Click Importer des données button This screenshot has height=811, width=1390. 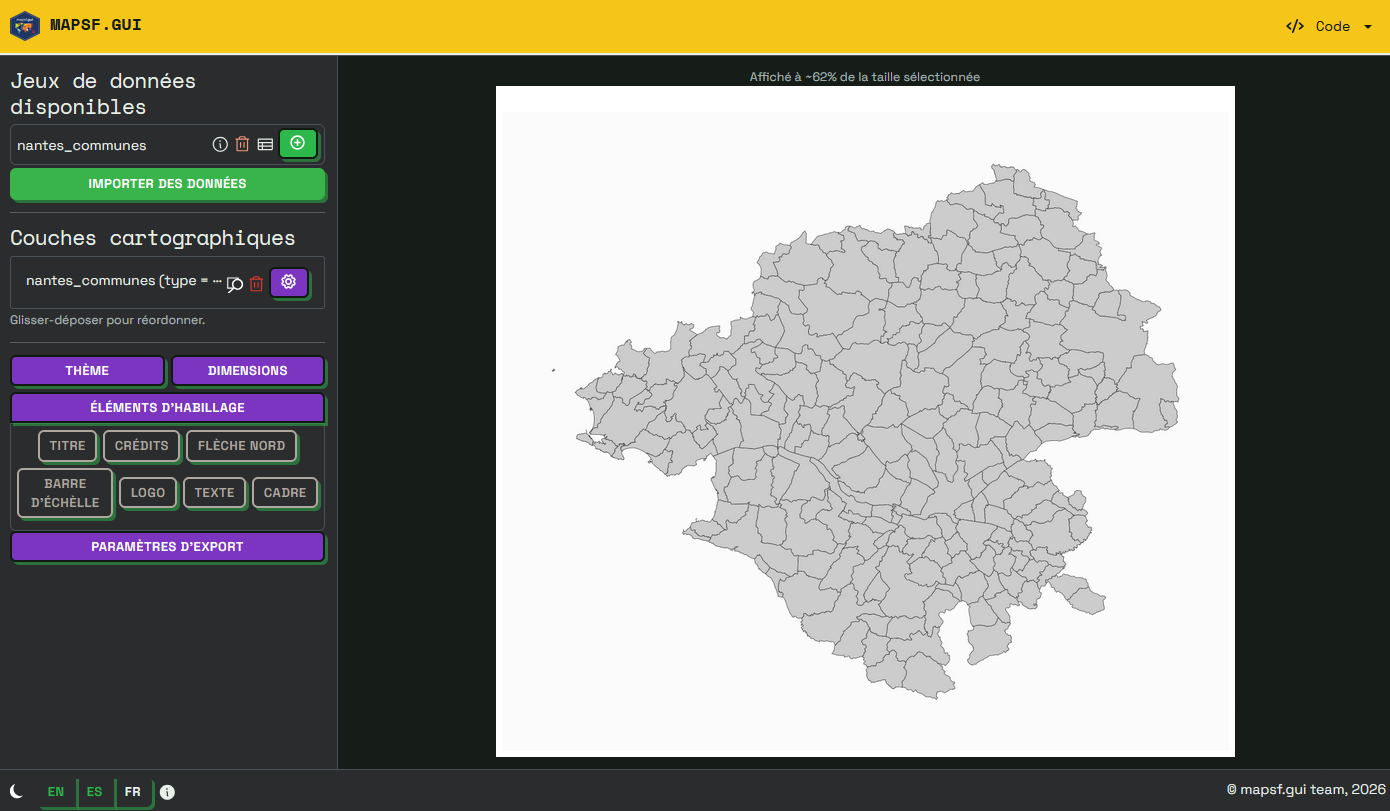(167, 184)
